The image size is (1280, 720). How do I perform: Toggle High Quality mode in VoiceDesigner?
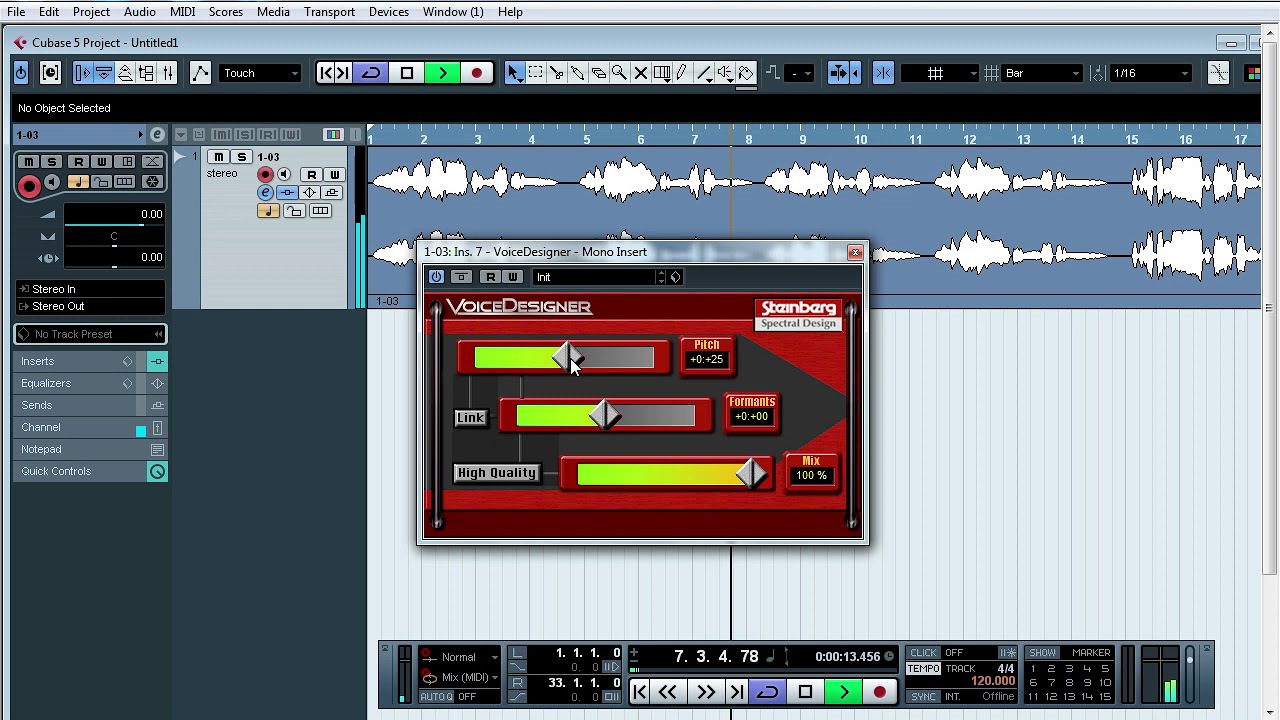[x=497, y=473]
